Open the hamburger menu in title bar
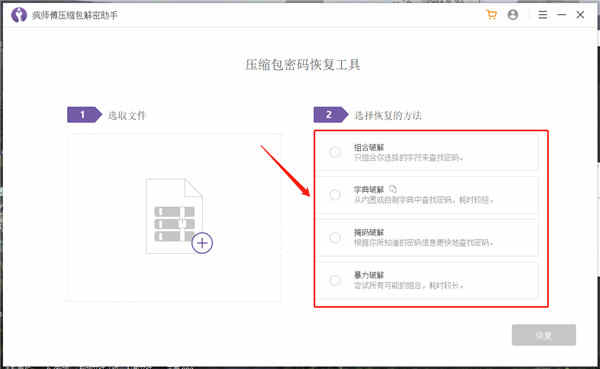This screenshot has height=369, width=600. pos(542,15)
